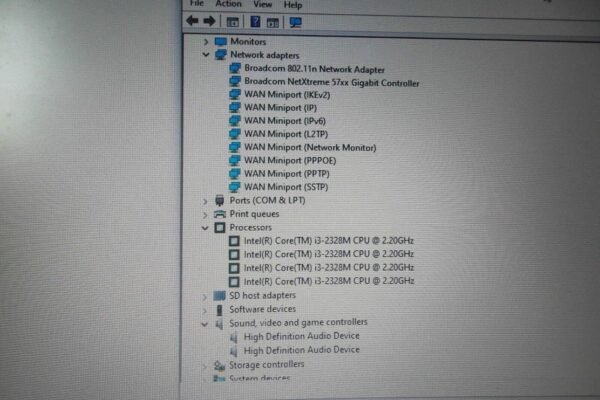The width and height of the screenshot is (600, 400).
Task: Click the show/hide console tree toolbar icon
Action: pos(232,22)
